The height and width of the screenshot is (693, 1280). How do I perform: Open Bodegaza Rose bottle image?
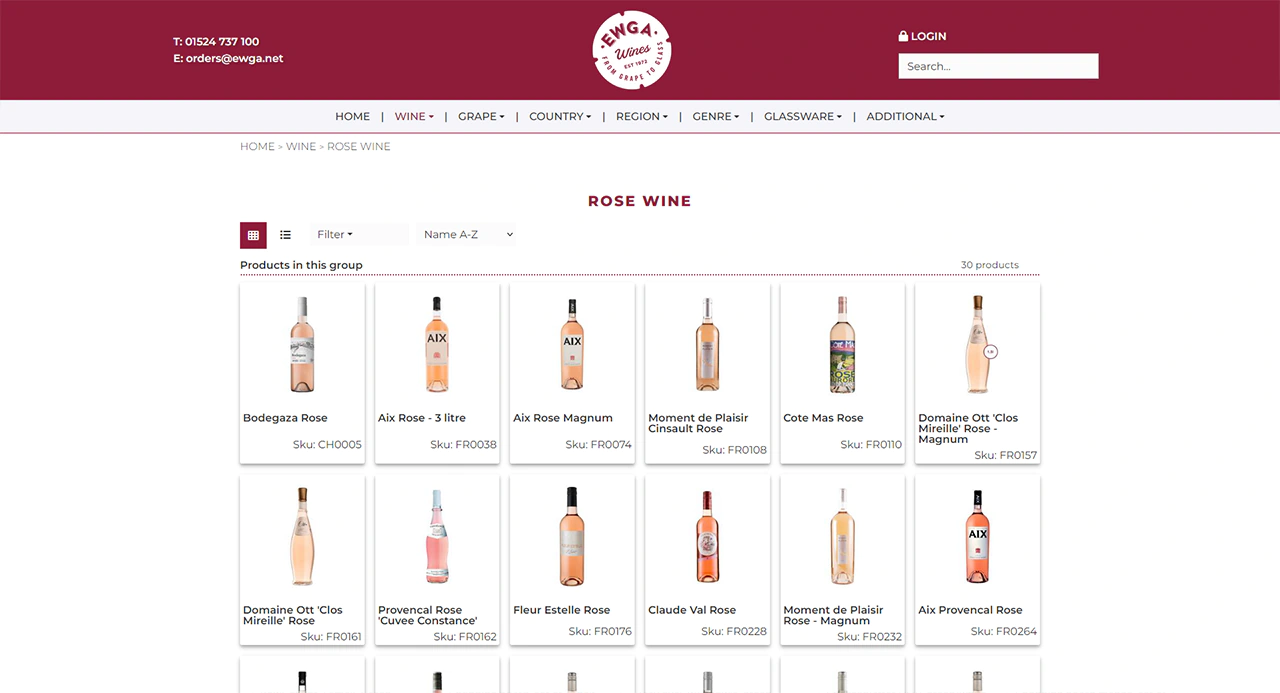(302, 345)
